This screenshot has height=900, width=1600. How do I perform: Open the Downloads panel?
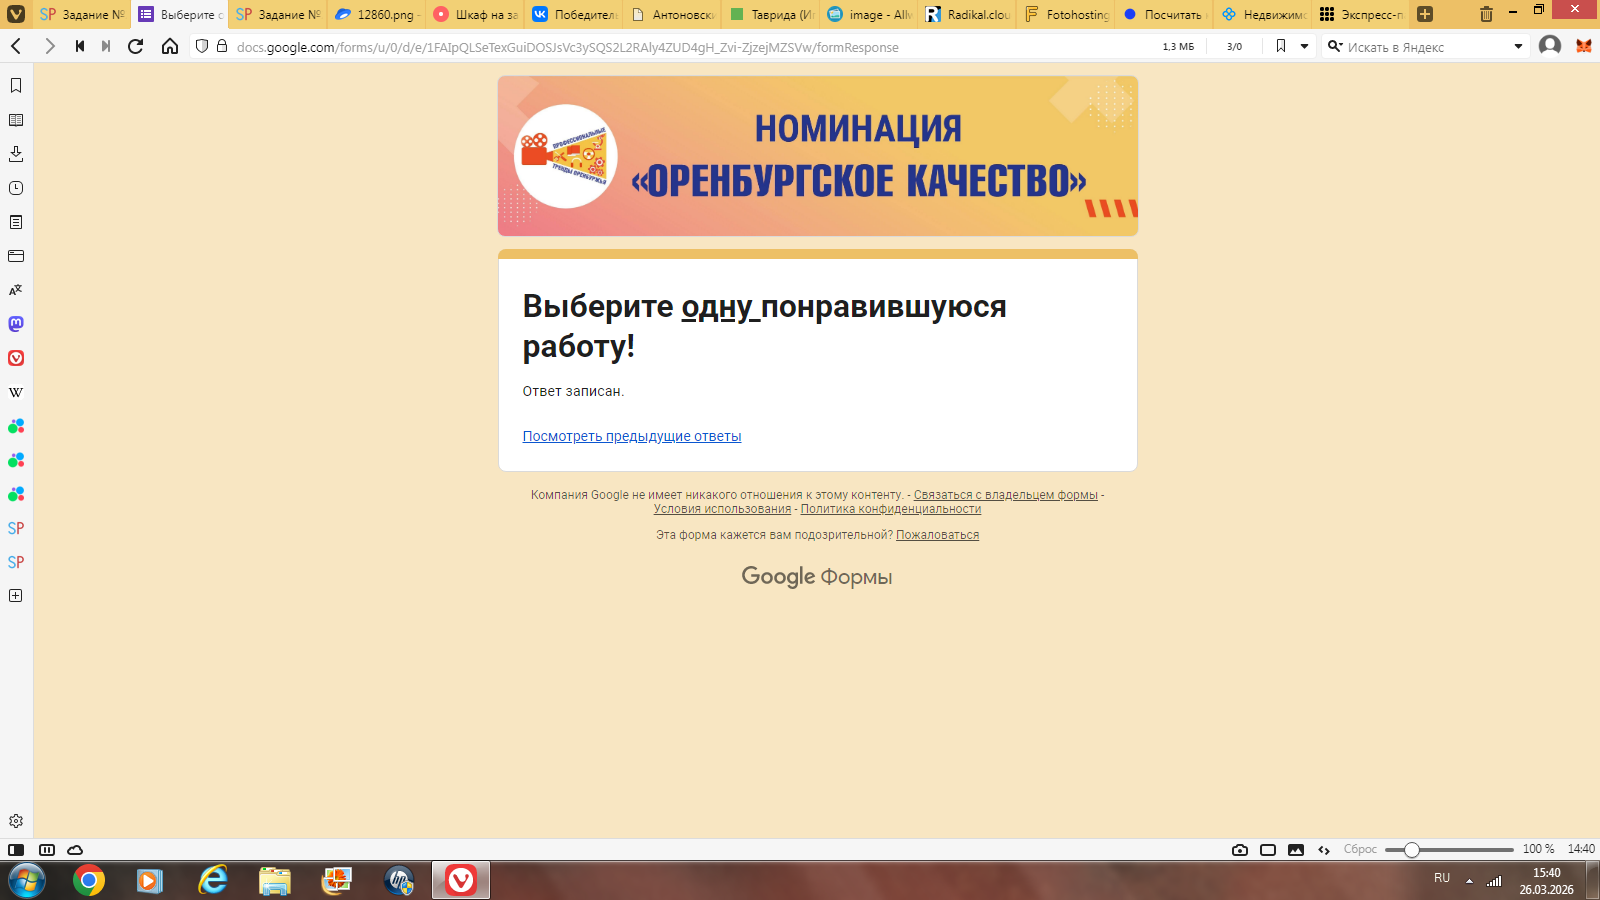pyautogui.click(x=16, y=154)
